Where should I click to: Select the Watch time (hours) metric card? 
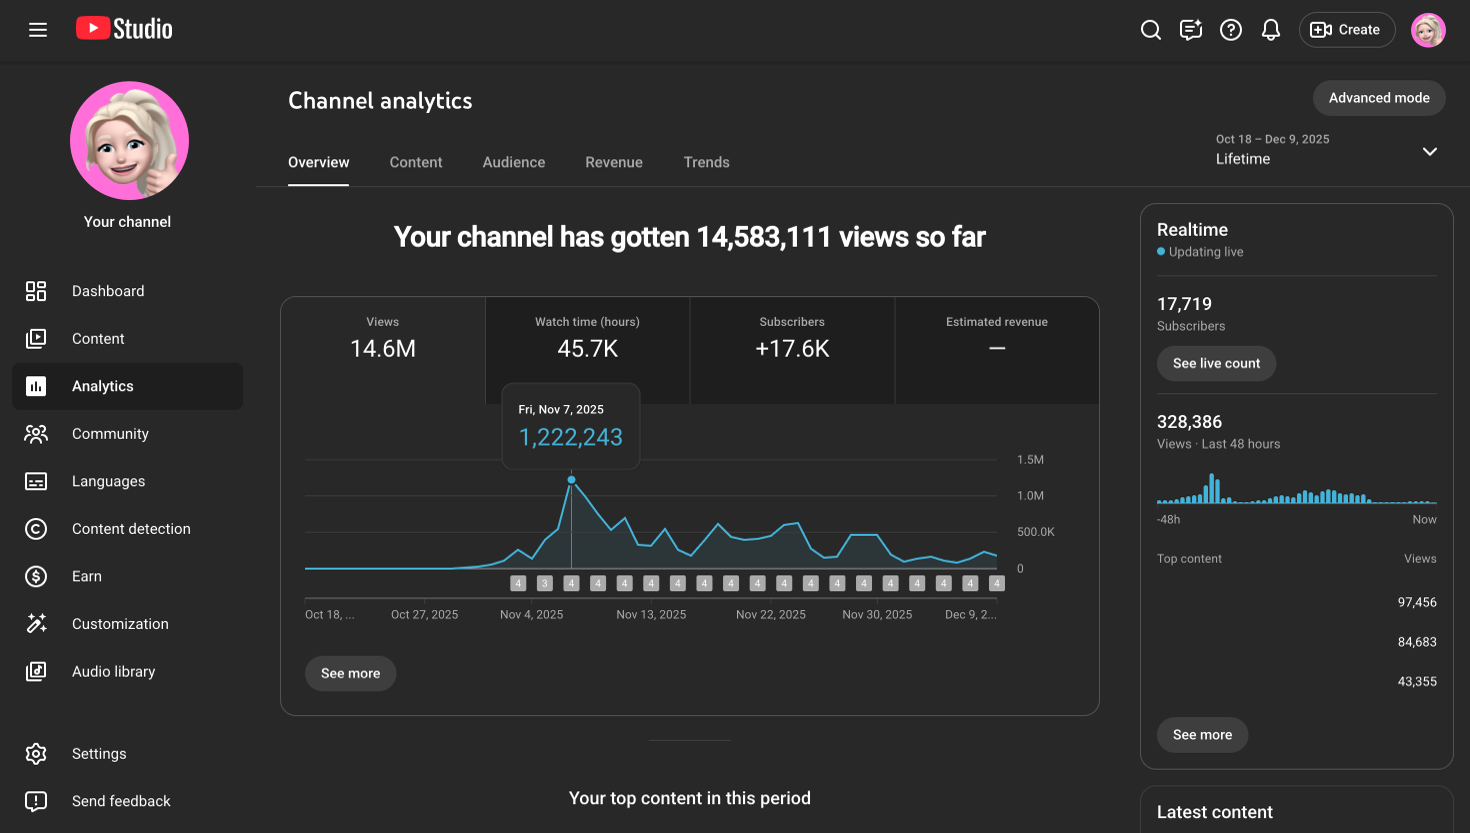point(587,340)
